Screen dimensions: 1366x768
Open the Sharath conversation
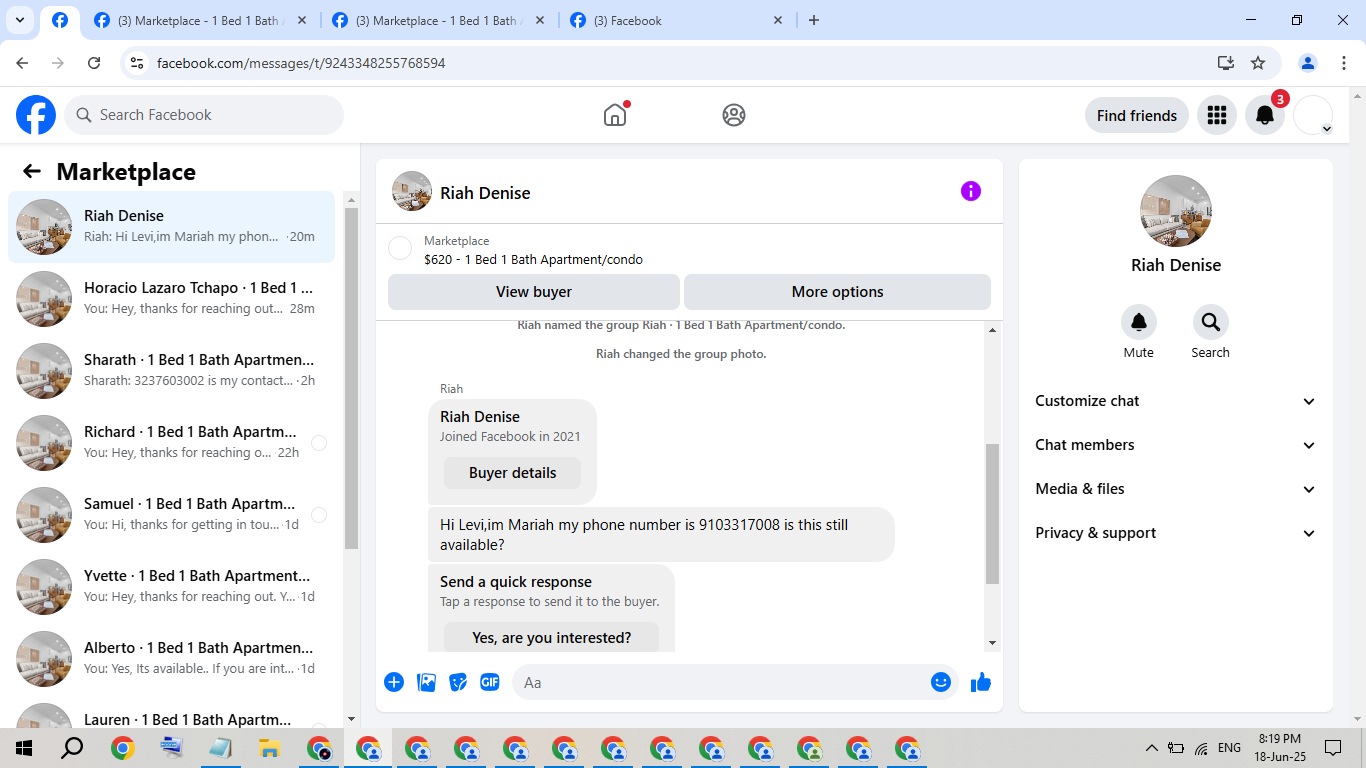click(171, 371)
